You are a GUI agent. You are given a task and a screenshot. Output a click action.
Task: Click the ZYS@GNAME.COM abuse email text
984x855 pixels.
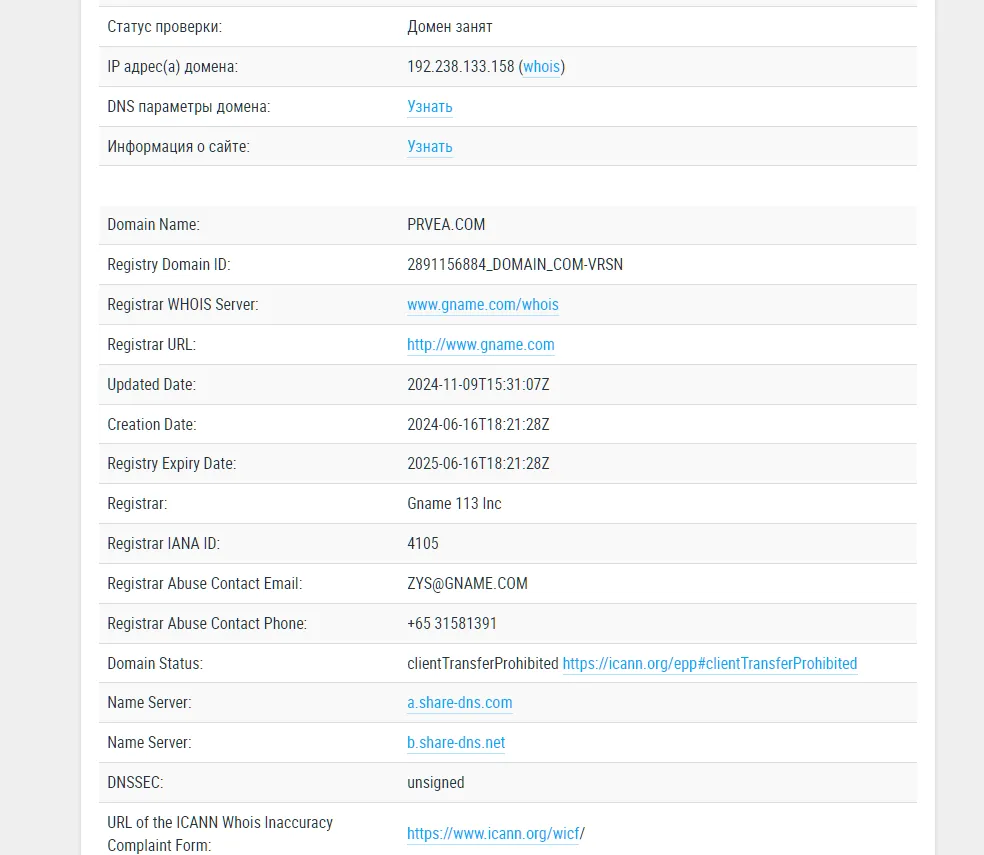468,583
